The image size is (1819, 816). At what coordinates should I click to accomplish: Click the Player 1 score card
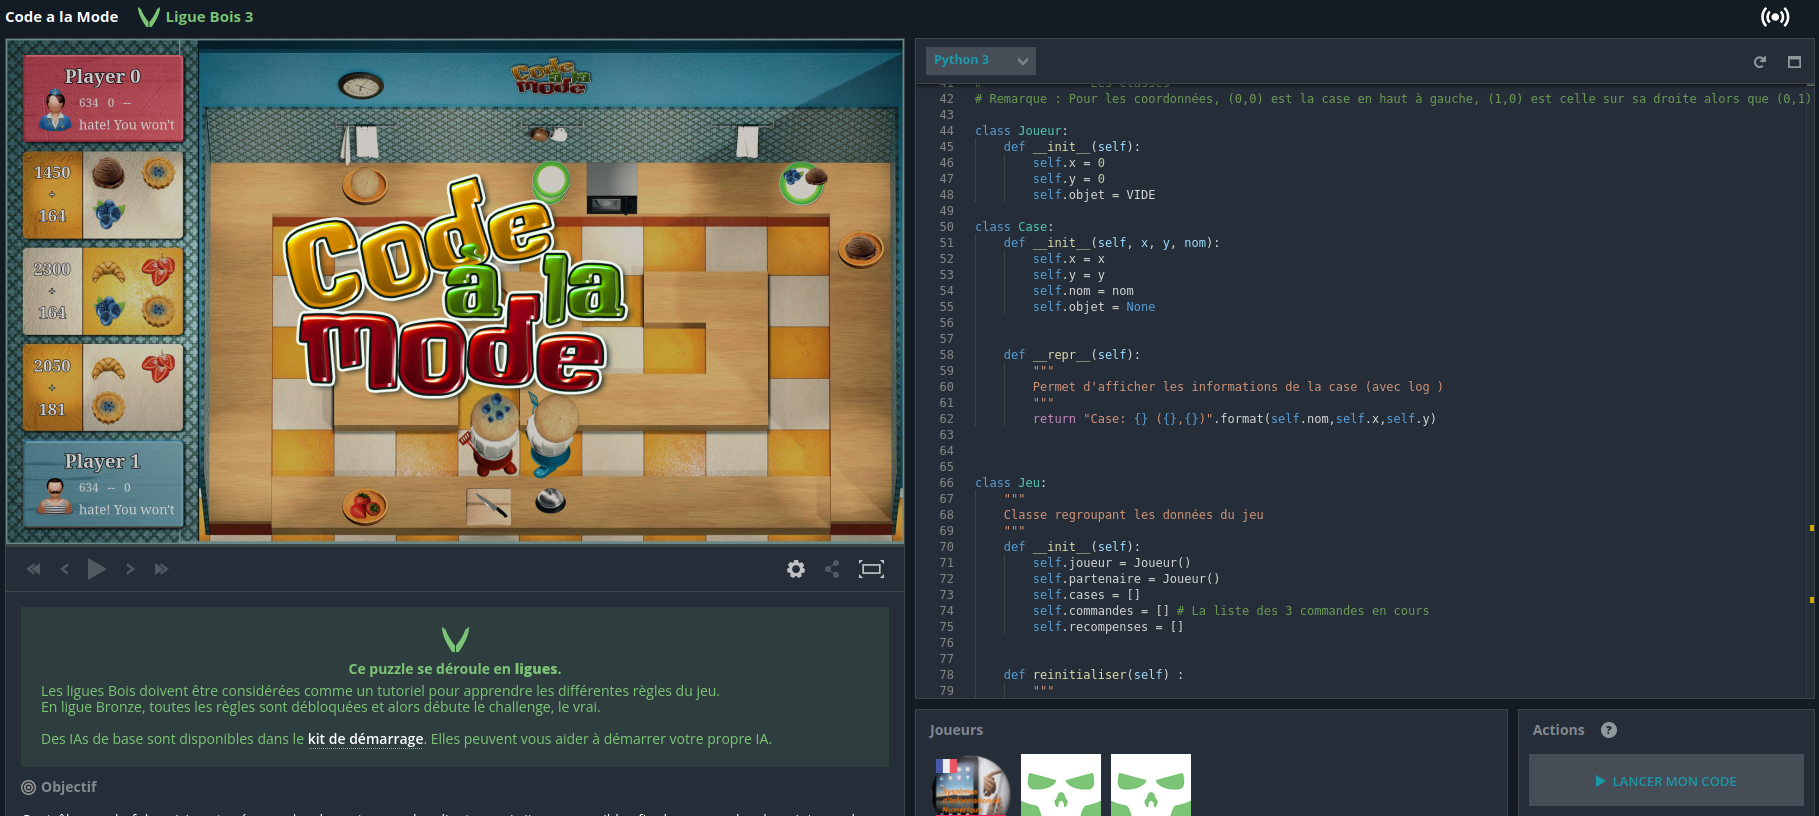pos(103,483)
